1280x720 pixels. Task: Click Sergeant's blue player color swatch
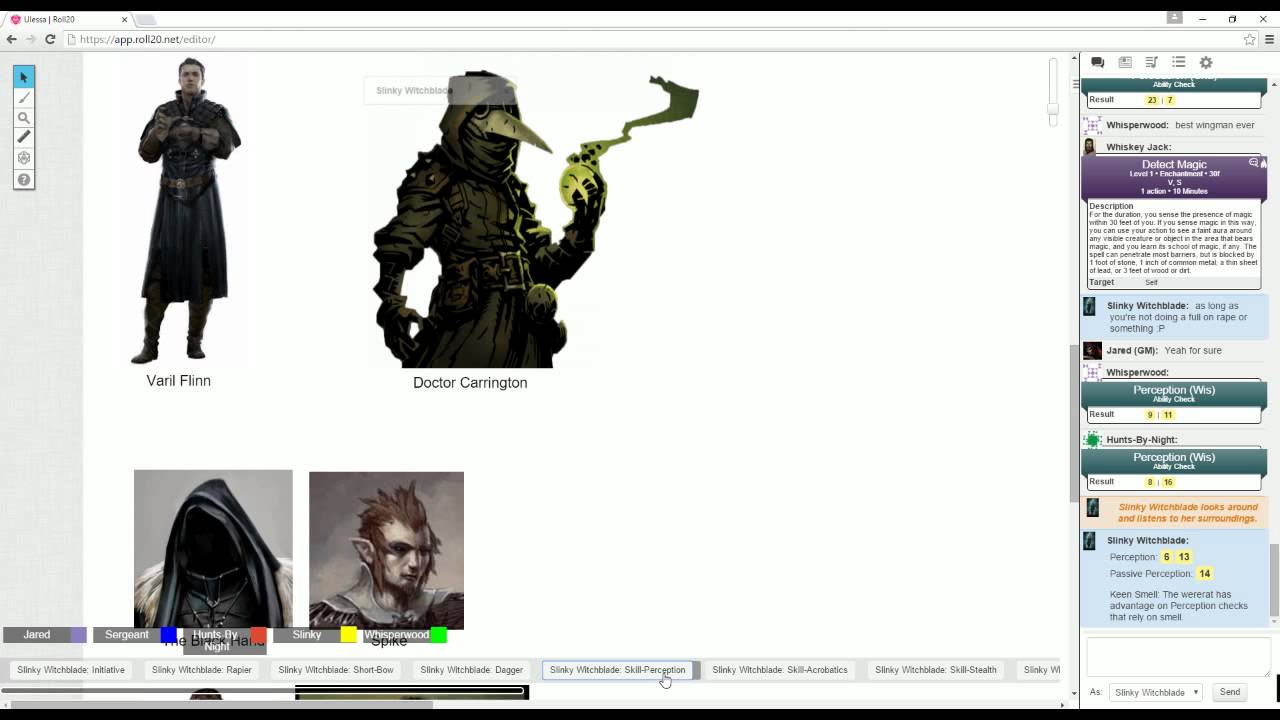[x=168, y=635]
